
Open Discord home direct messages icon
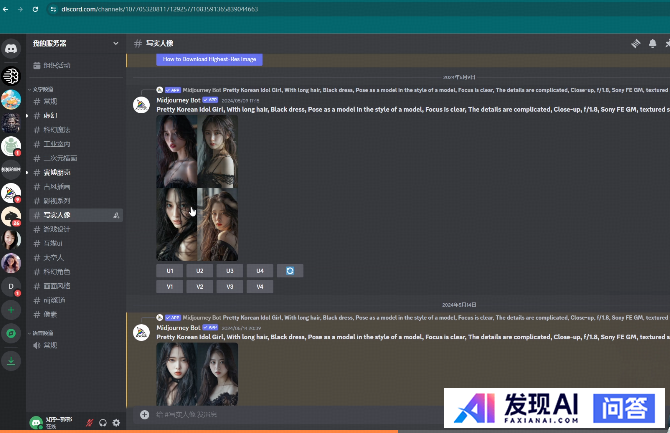tap(11, 47)
